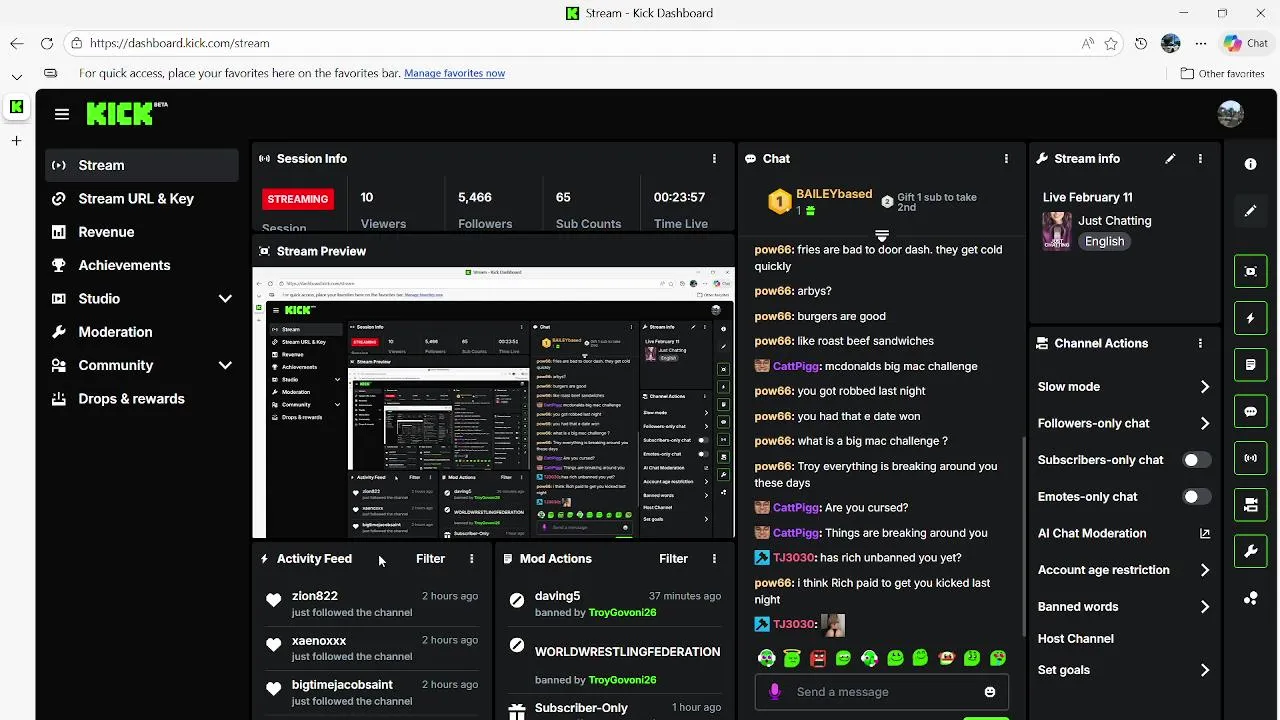Screen dimensions: 1280x720
Task: Collapse the pinned leaderboard handle in chat
Action: [x=881, y=236]
